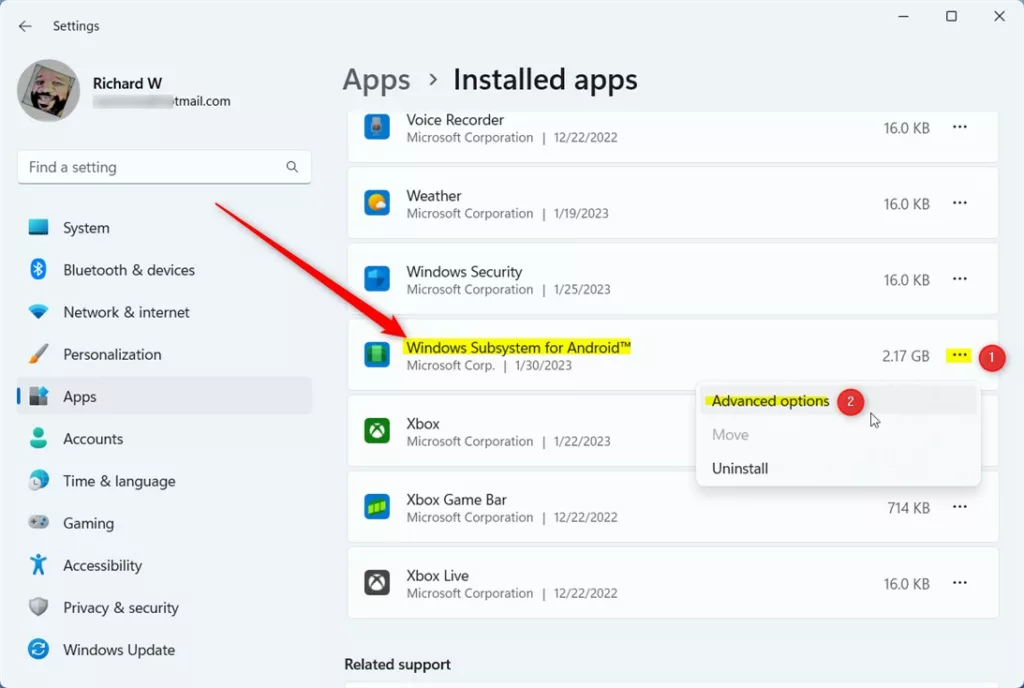Choose Uninstall from the context menu
Screen dimensions: 1024x688
[740, 468]
